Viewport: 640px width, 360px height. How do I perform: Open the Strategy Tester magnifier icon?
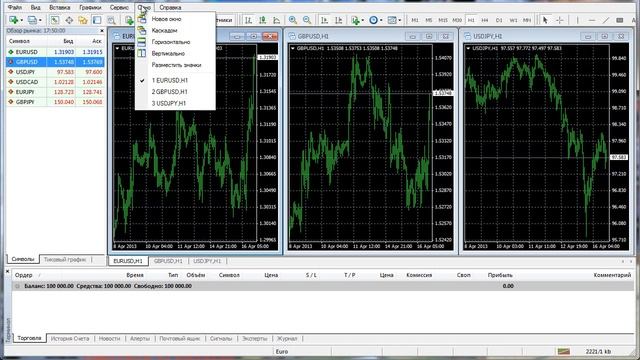coord(111,20)
